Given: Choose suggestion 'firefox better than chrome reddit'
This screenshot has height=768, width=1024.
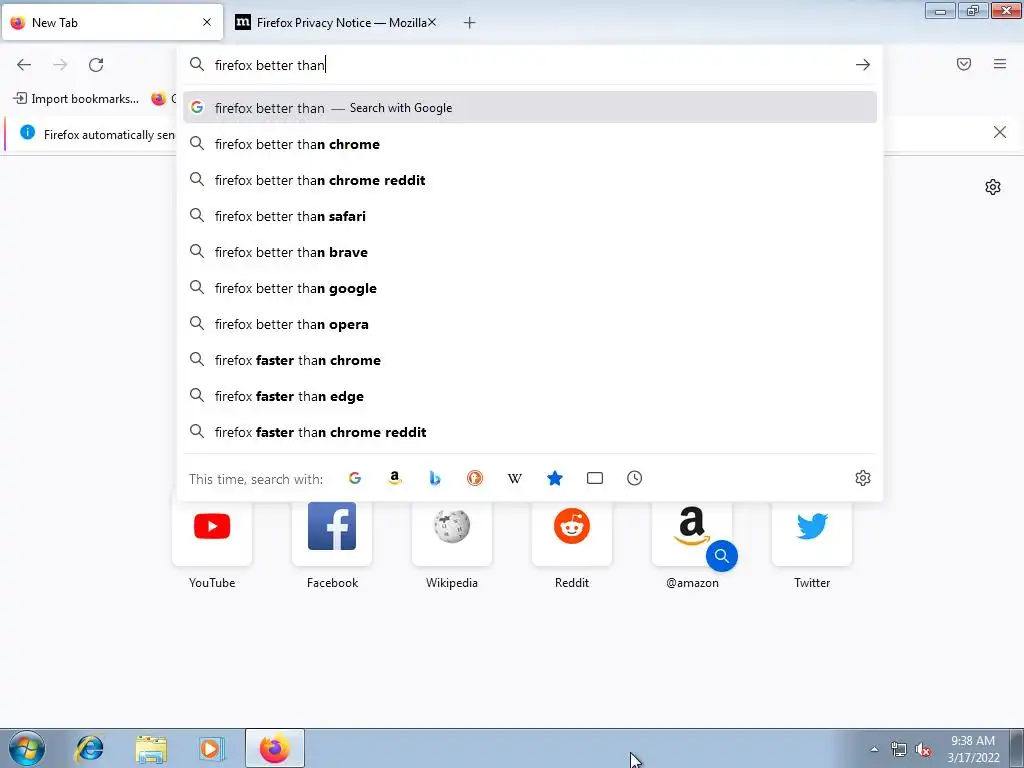Looking at the screenshot, I should click(530, 180).
